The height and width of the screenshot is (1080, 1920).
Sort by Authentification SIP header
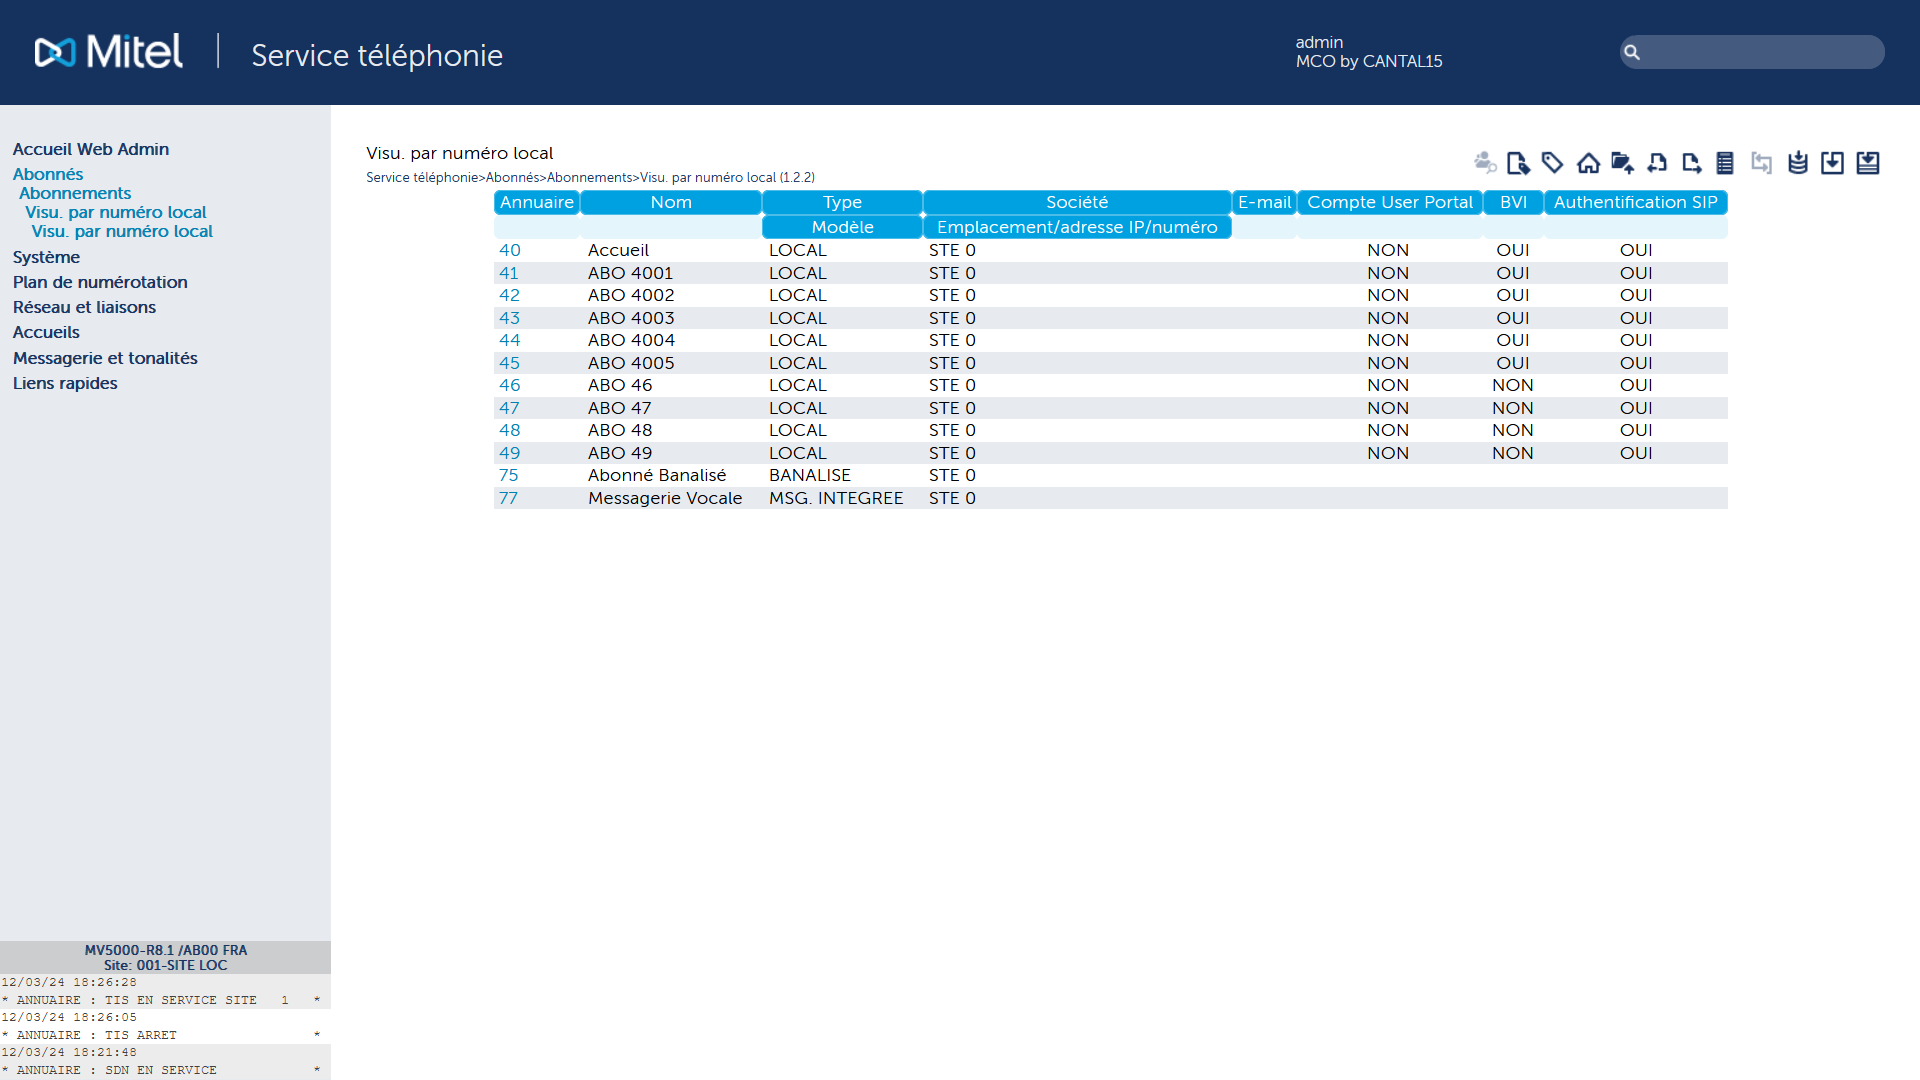[x=1635, y=202]
